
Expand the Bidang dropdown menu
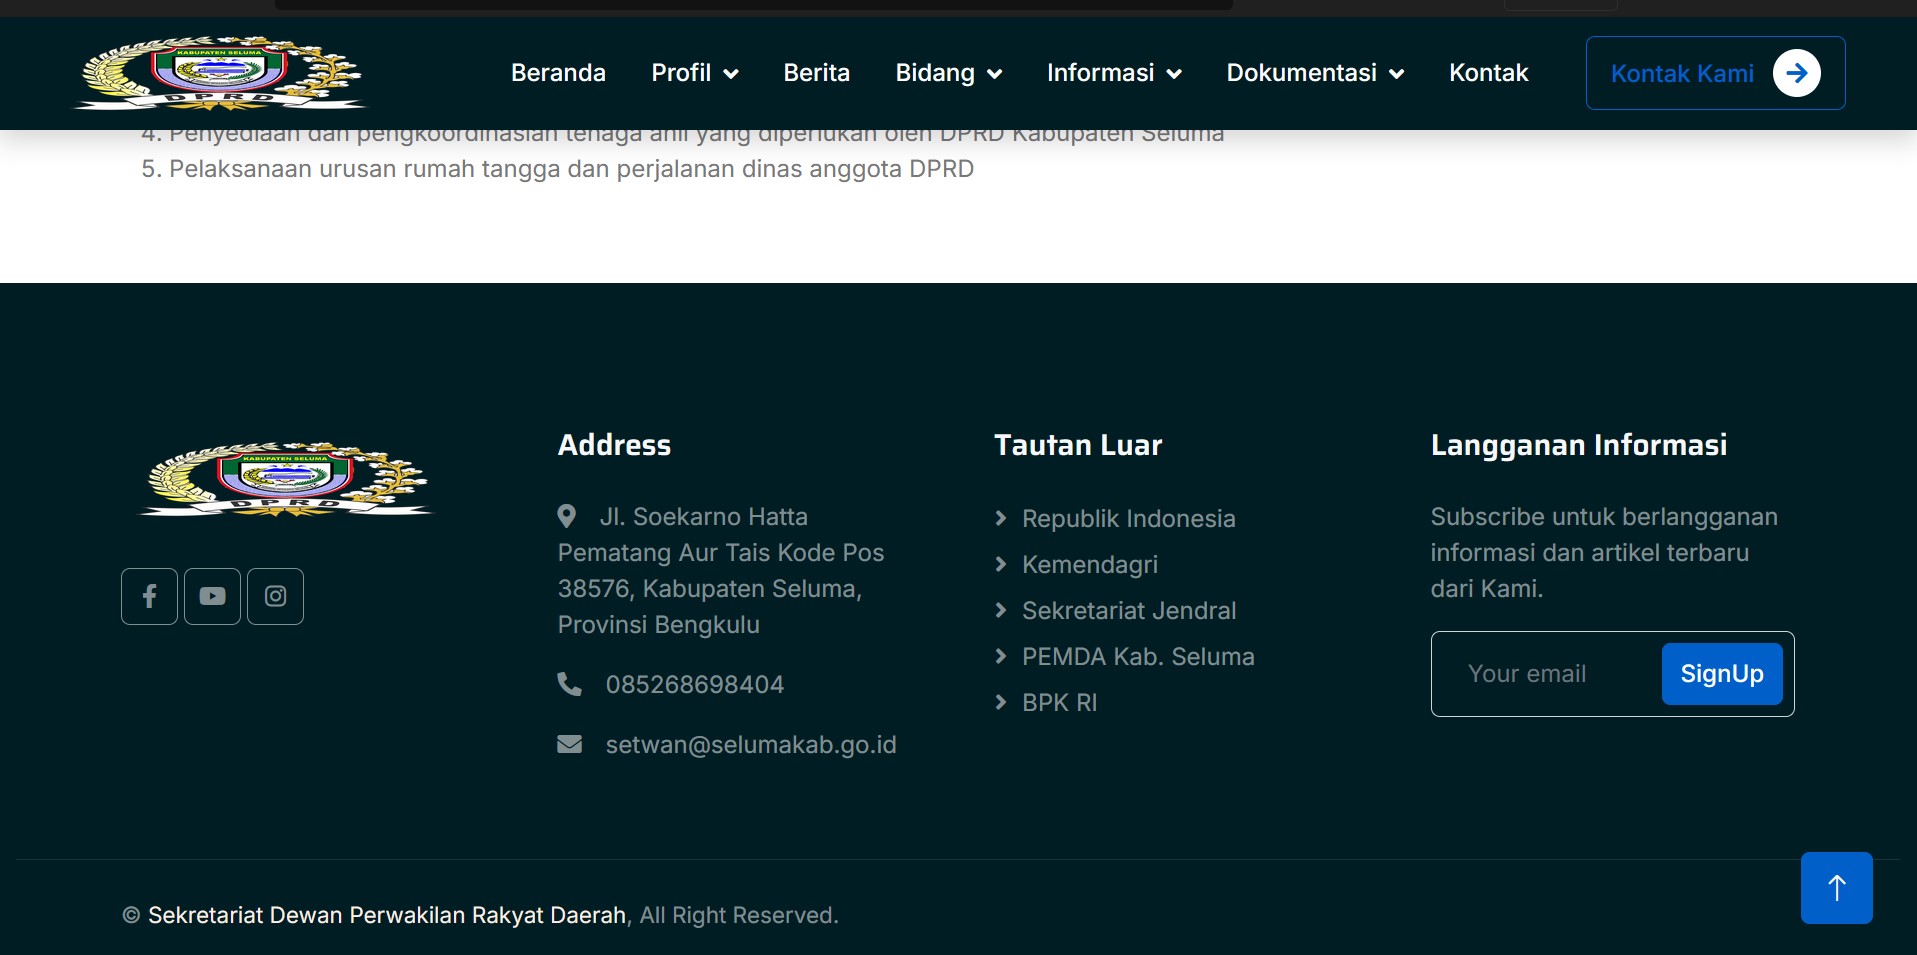coord(948,73)
